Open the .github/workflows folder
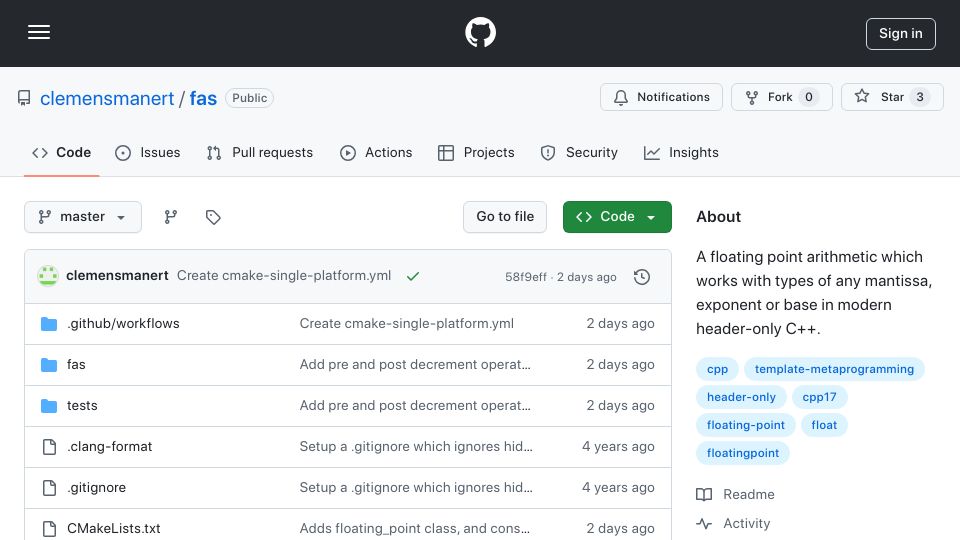The height and width of the screenshot is (540, 960). click(123, 323)
